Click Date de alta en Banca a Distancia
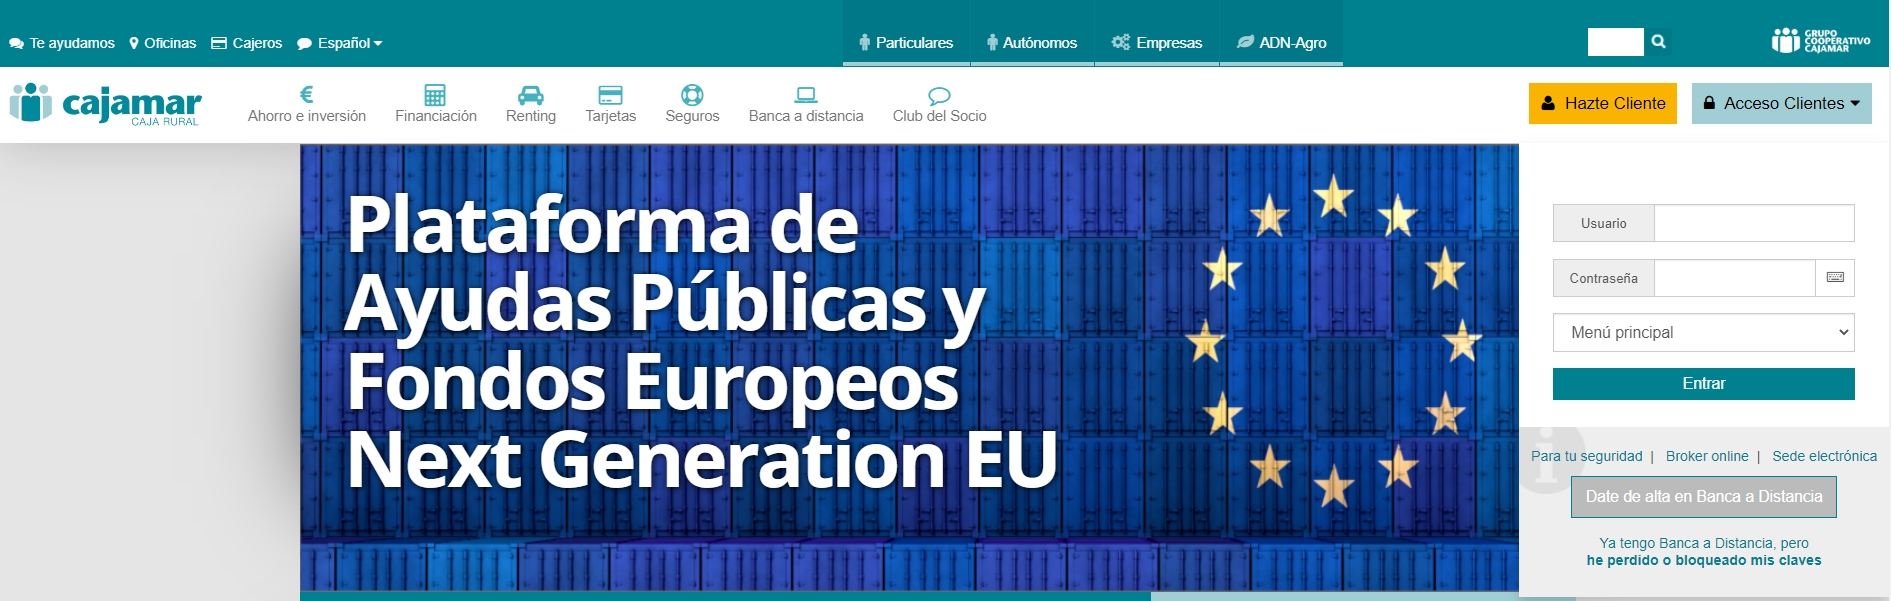This screenshot has height=601, width=1891. (1704, 497)
